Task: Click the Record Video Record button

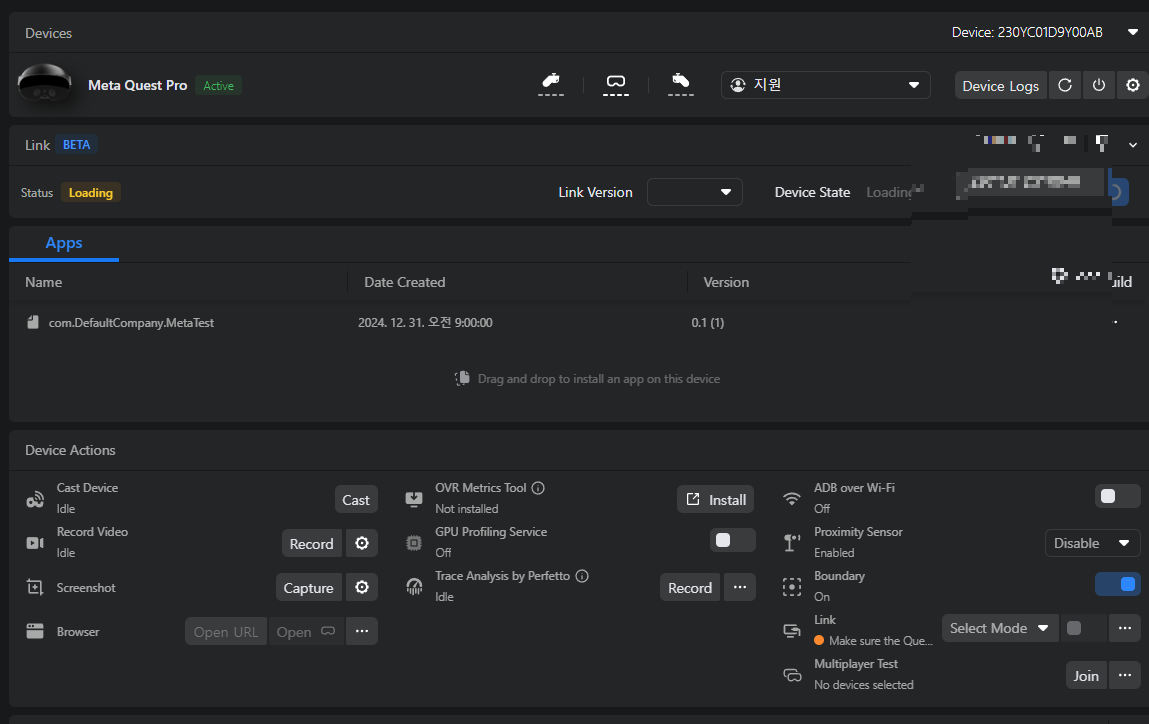Action: click(311, 544)
